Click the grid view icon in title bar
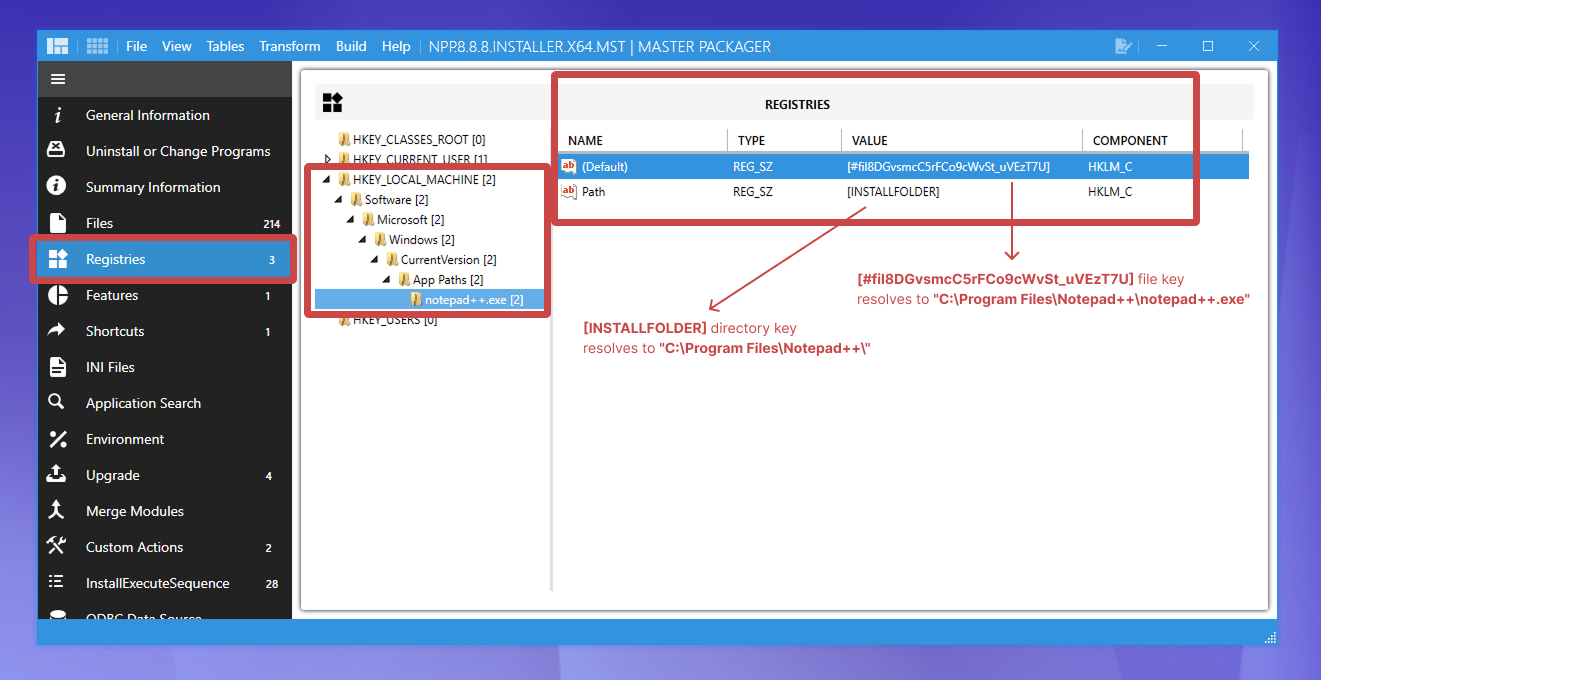Screen dimensions: 1595x680 [x=97, y=46]
